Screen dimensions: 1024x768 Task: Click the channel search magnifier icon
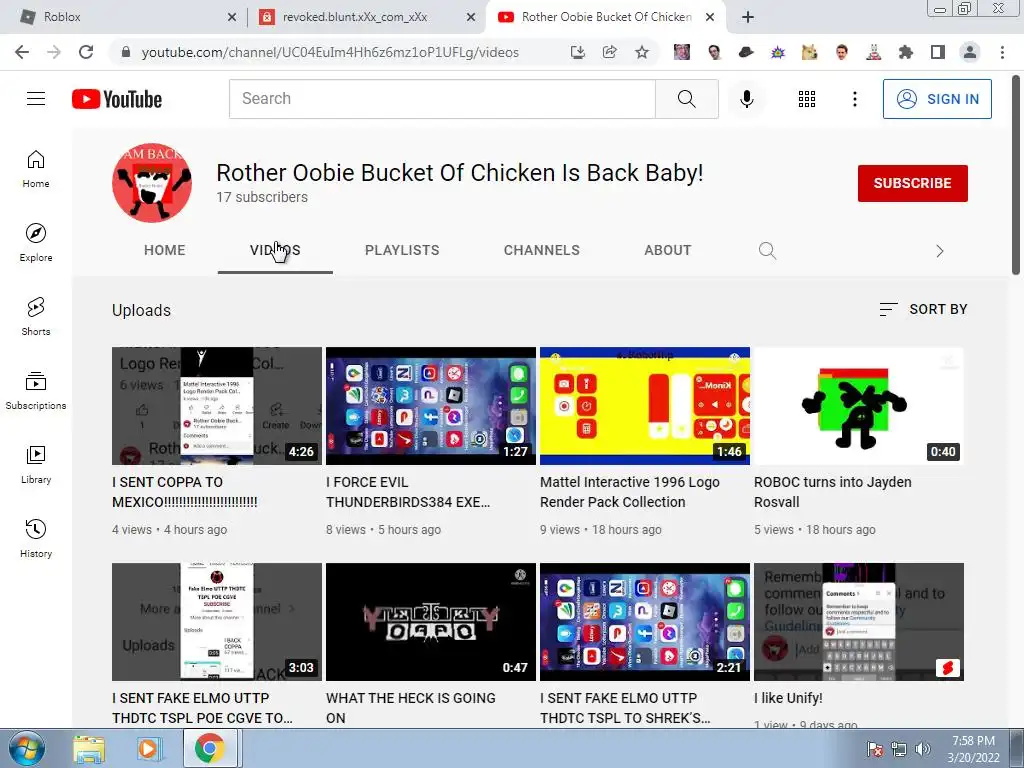tap(767, 251)
